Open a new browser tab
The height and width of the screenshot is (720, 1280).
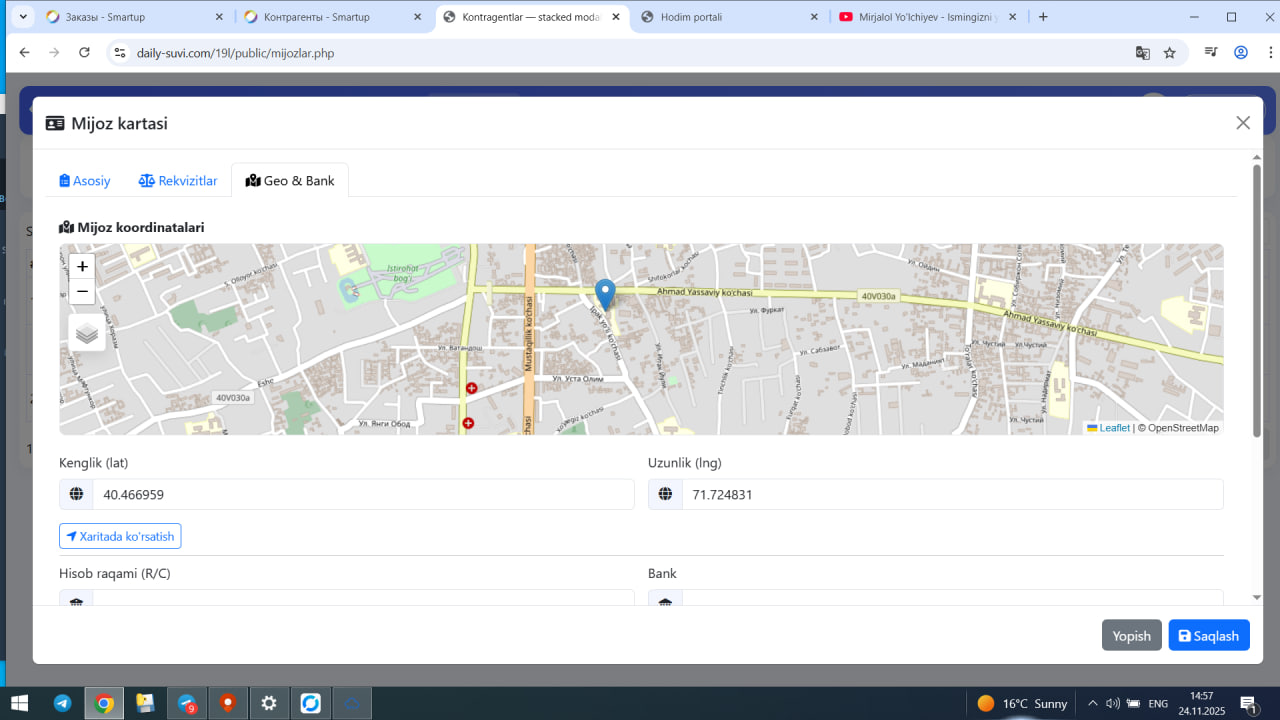tap(1043, 17)
